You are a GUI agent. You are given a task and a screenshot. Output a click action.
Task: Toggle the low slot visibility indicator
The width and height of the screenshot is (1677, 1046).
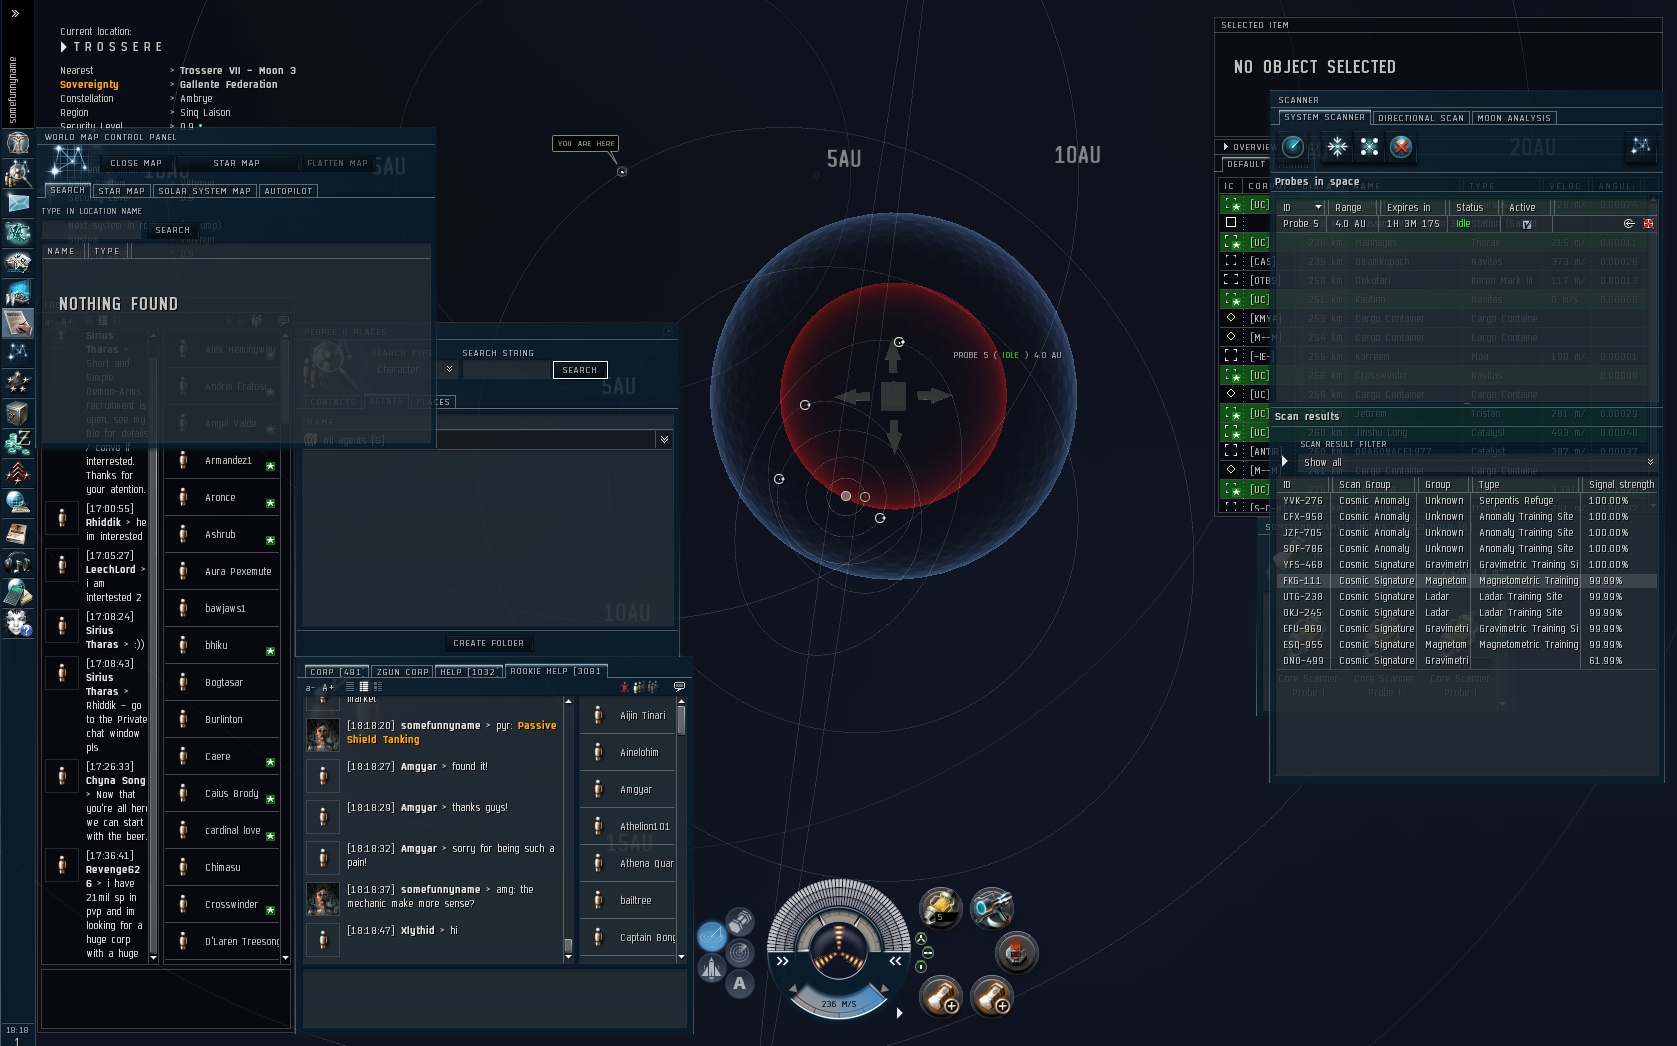coord(921,967)
